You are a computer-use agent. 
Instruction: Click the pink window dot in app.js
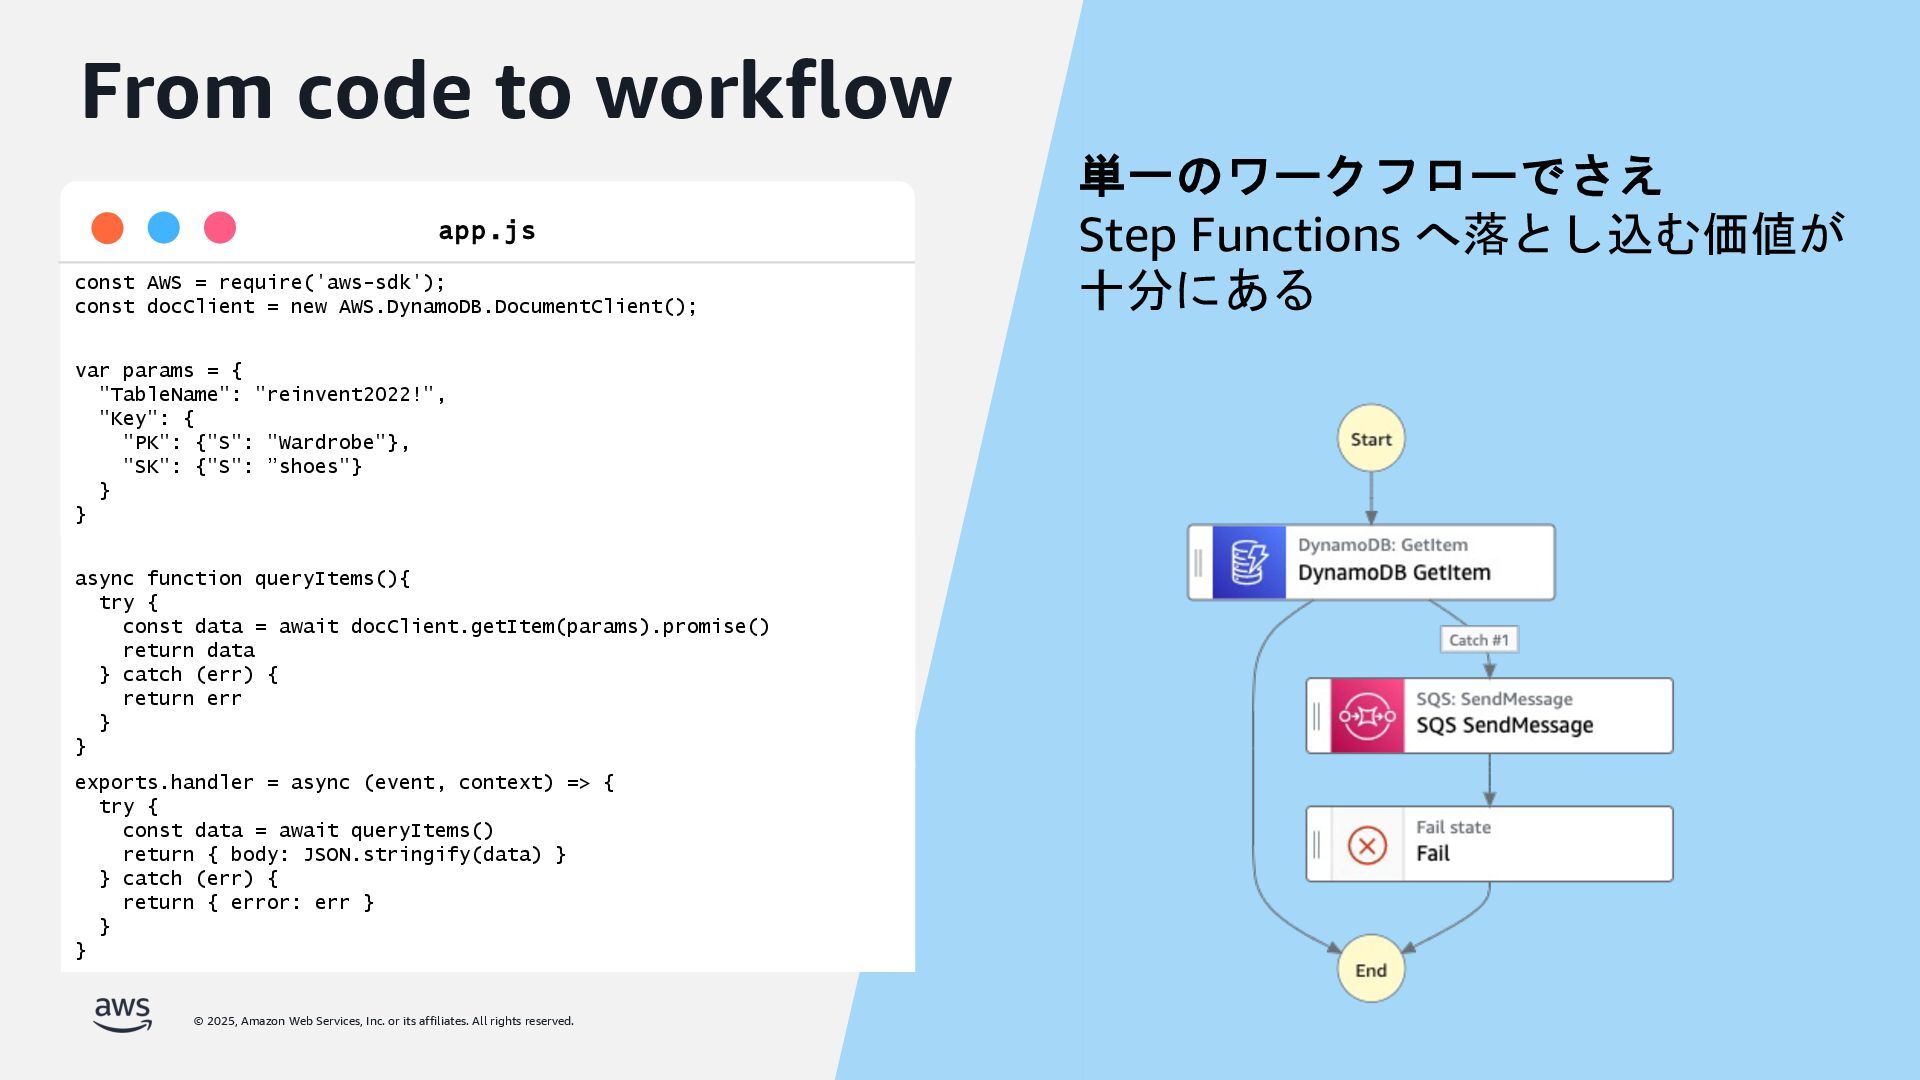220,228
